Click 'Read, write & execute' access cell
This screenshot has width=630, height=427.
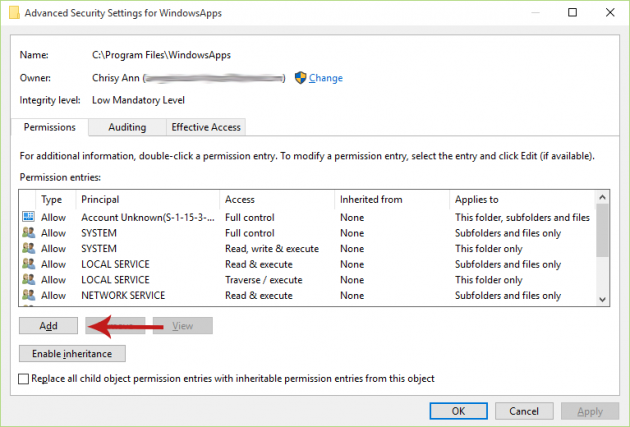coord(272,249)
